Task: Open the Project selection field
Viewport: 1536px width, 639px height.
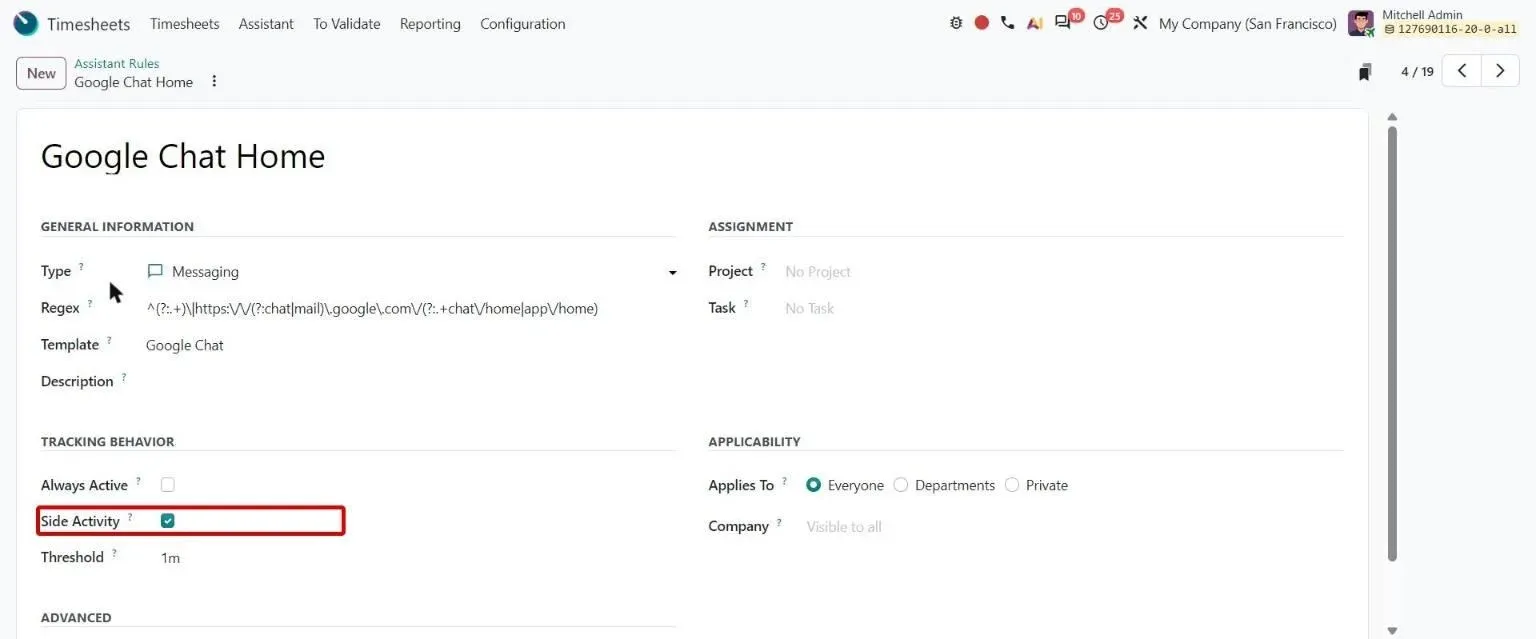Action: (x=1064, y=271)
